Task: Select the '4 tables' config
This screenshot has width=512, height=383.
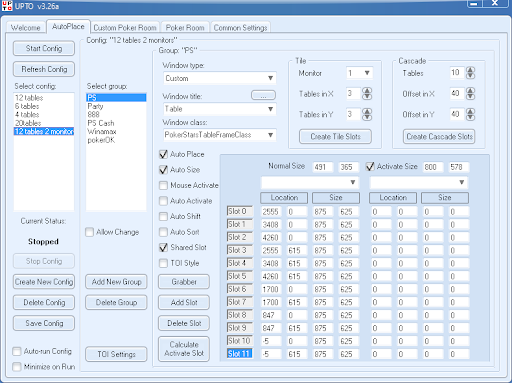Action: click(x=44, y=114)
